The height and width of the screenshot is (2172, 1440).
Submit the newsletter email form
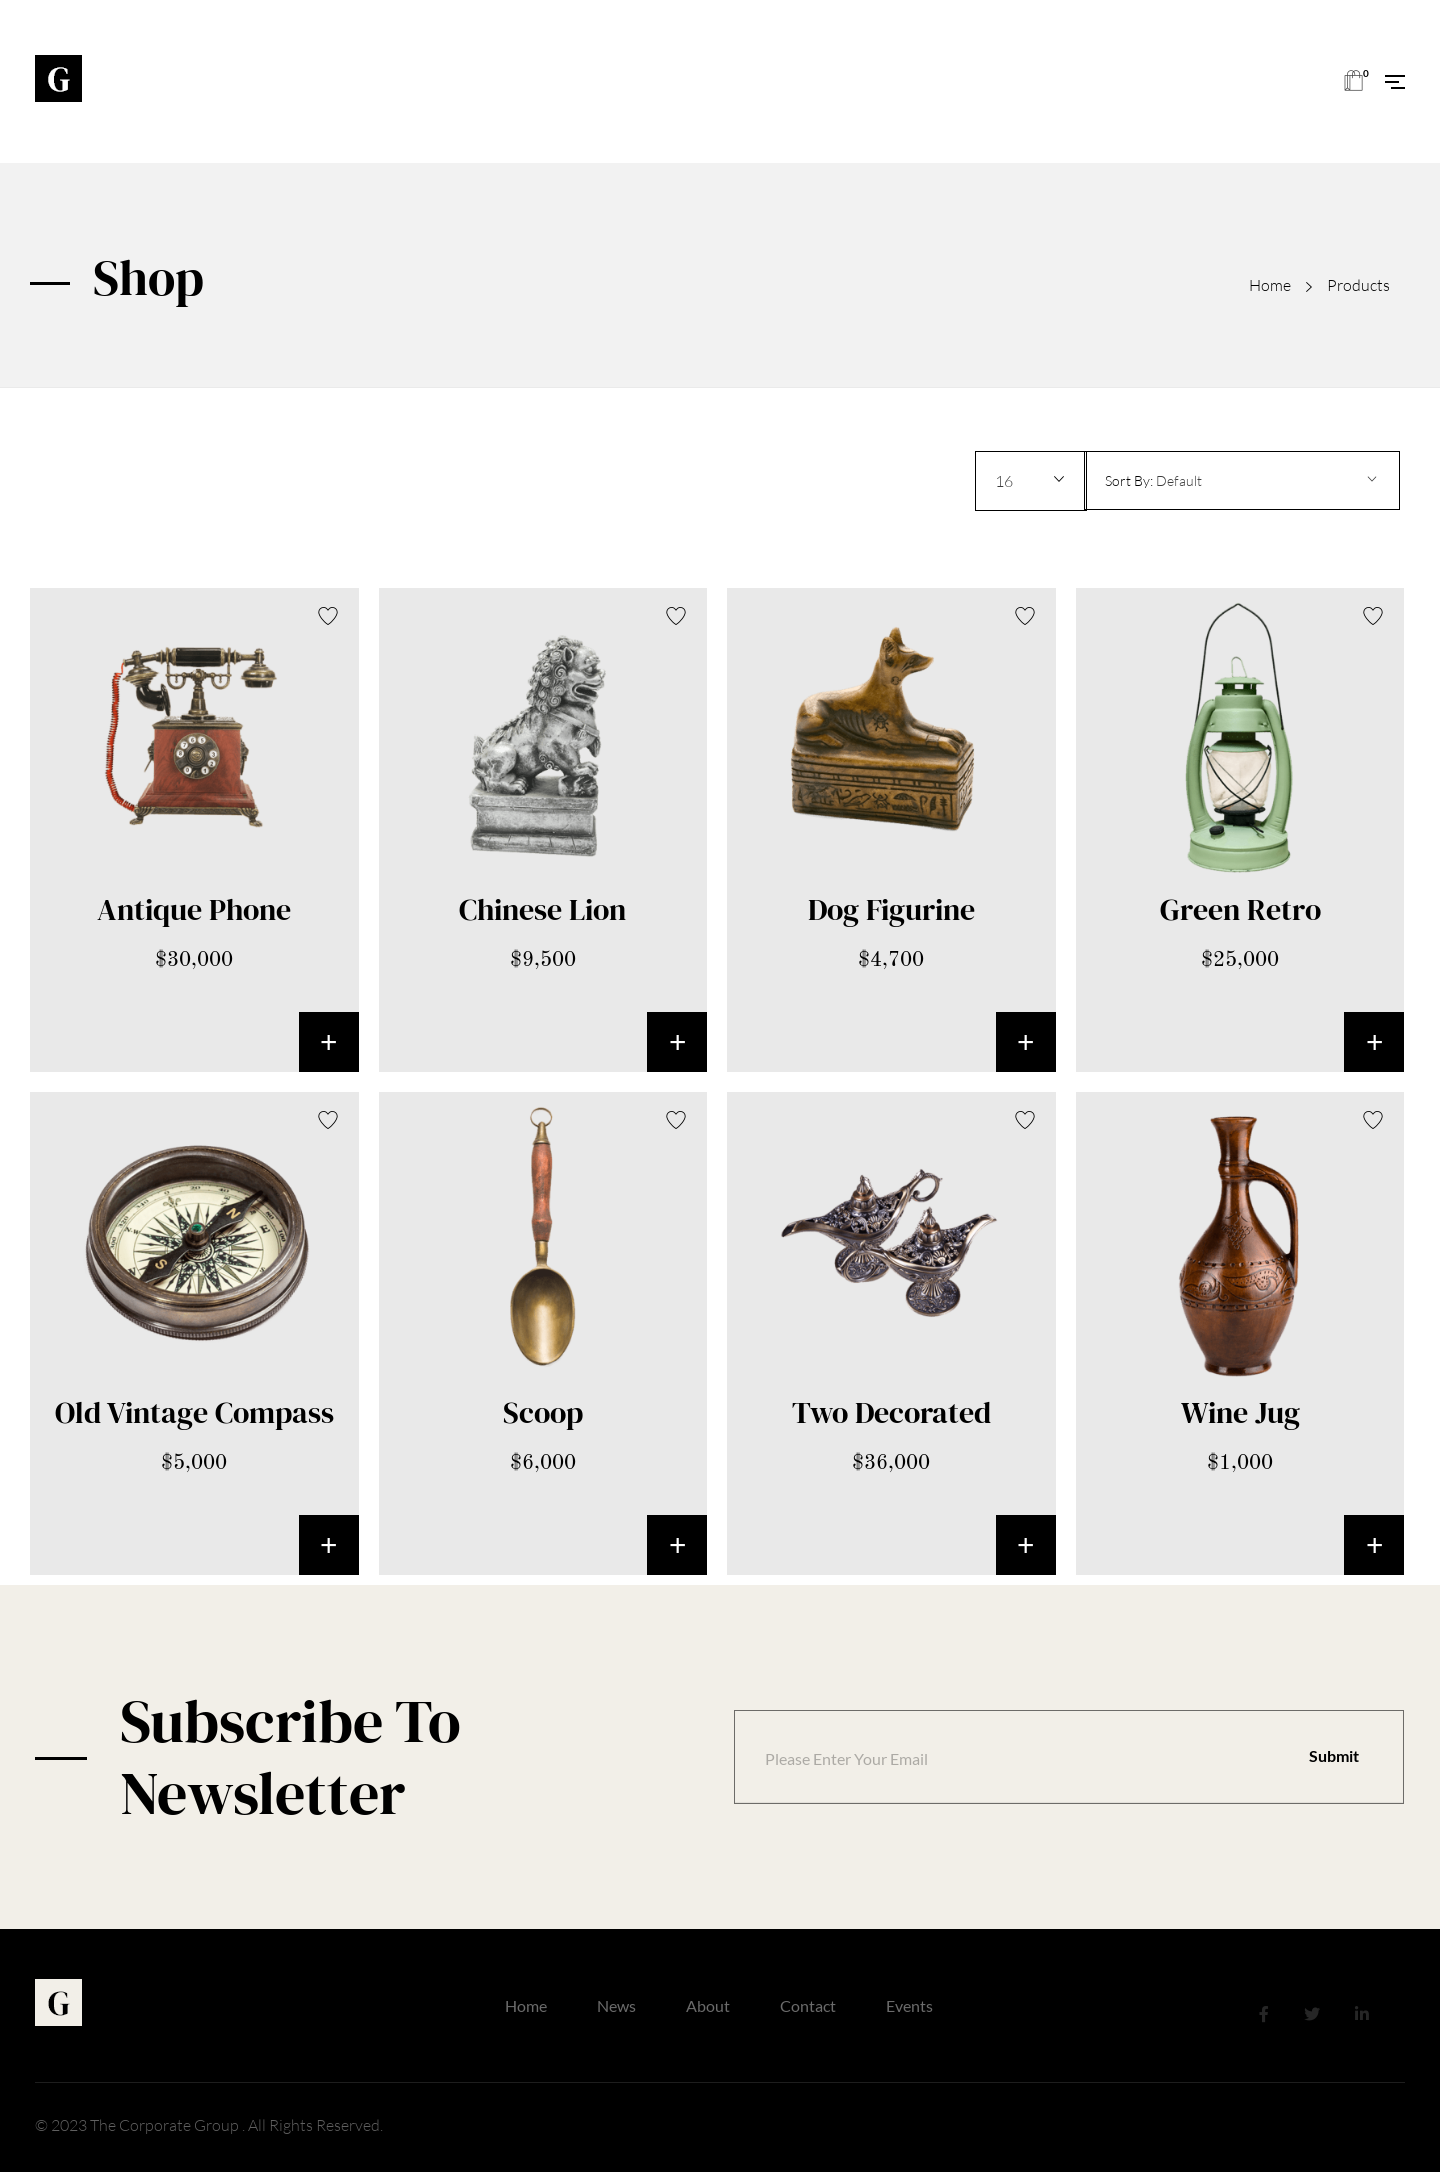click(x=1333, y=1757)
